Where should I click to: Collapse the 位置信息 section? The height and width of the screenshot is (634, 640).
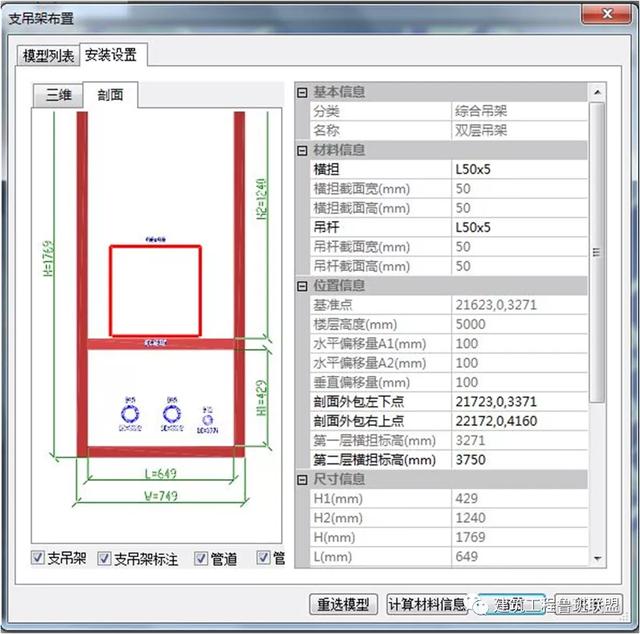click(301, 285)
